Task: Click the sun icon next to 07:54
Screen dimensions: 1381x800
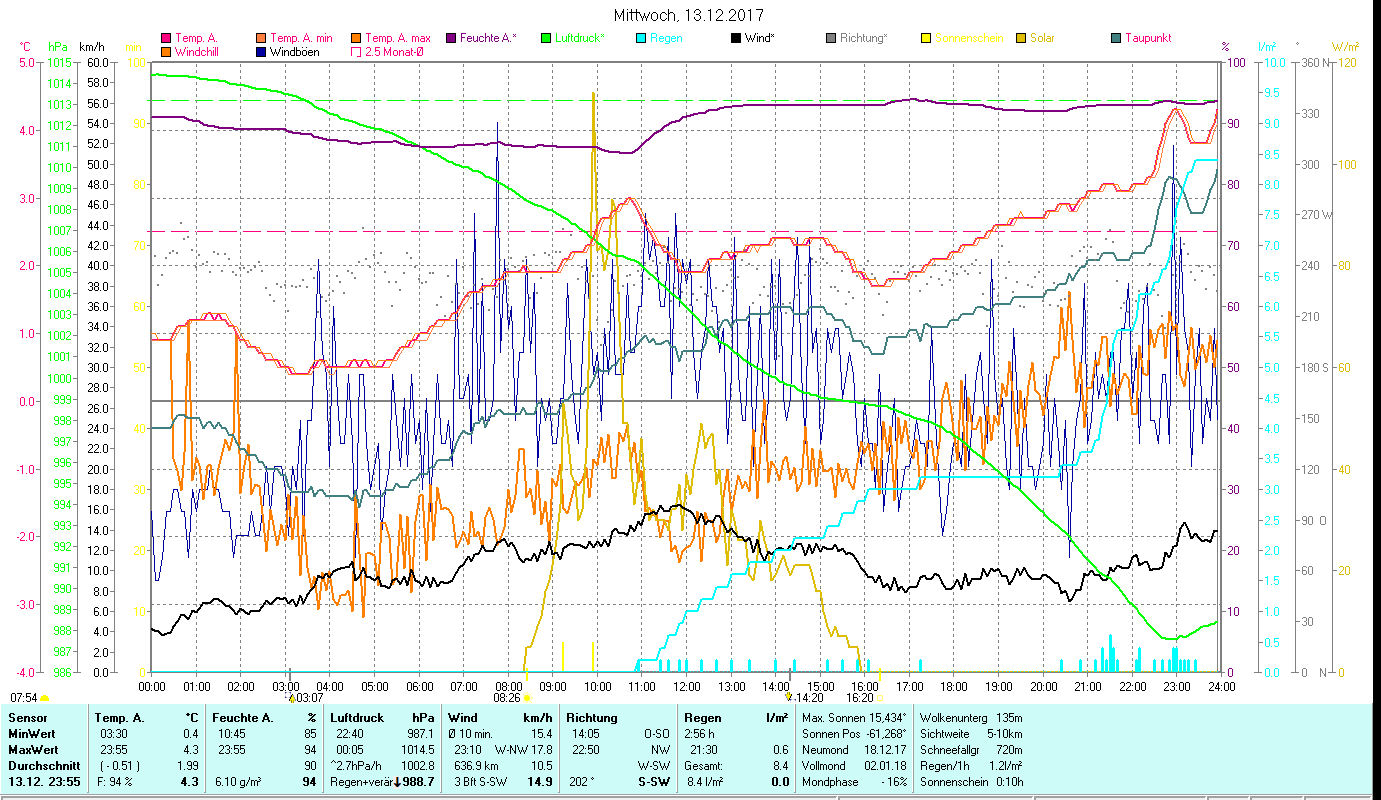Action: point(44,698)
